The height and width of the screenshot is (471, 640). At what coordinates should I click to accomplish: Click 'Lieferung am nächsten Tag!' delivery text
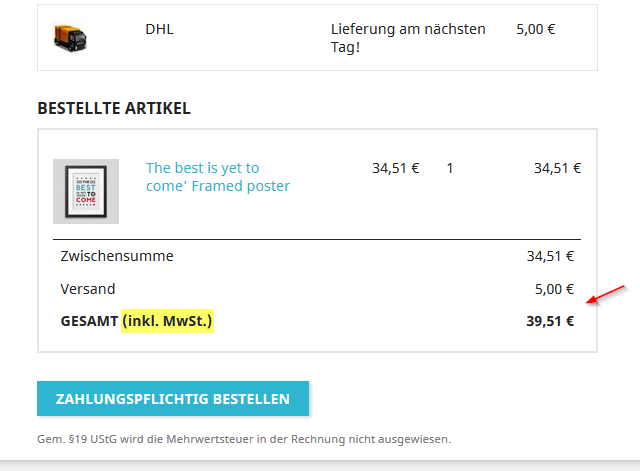(408, 38)
